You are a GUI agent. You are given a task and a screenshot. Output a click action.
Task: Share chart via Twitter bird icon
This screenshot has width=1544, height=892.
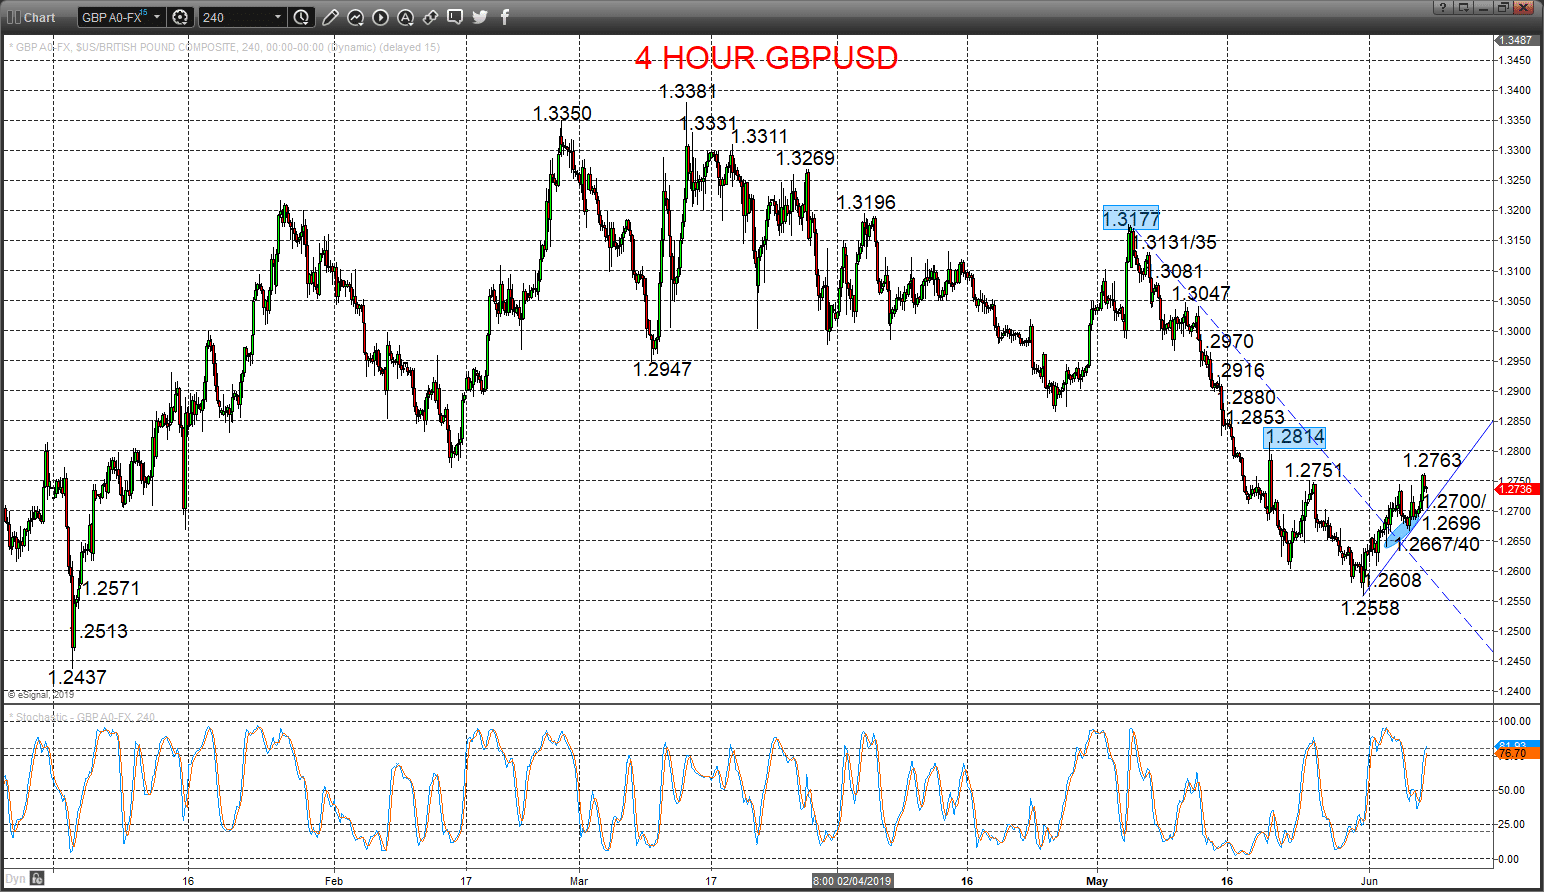click(480, 17)
